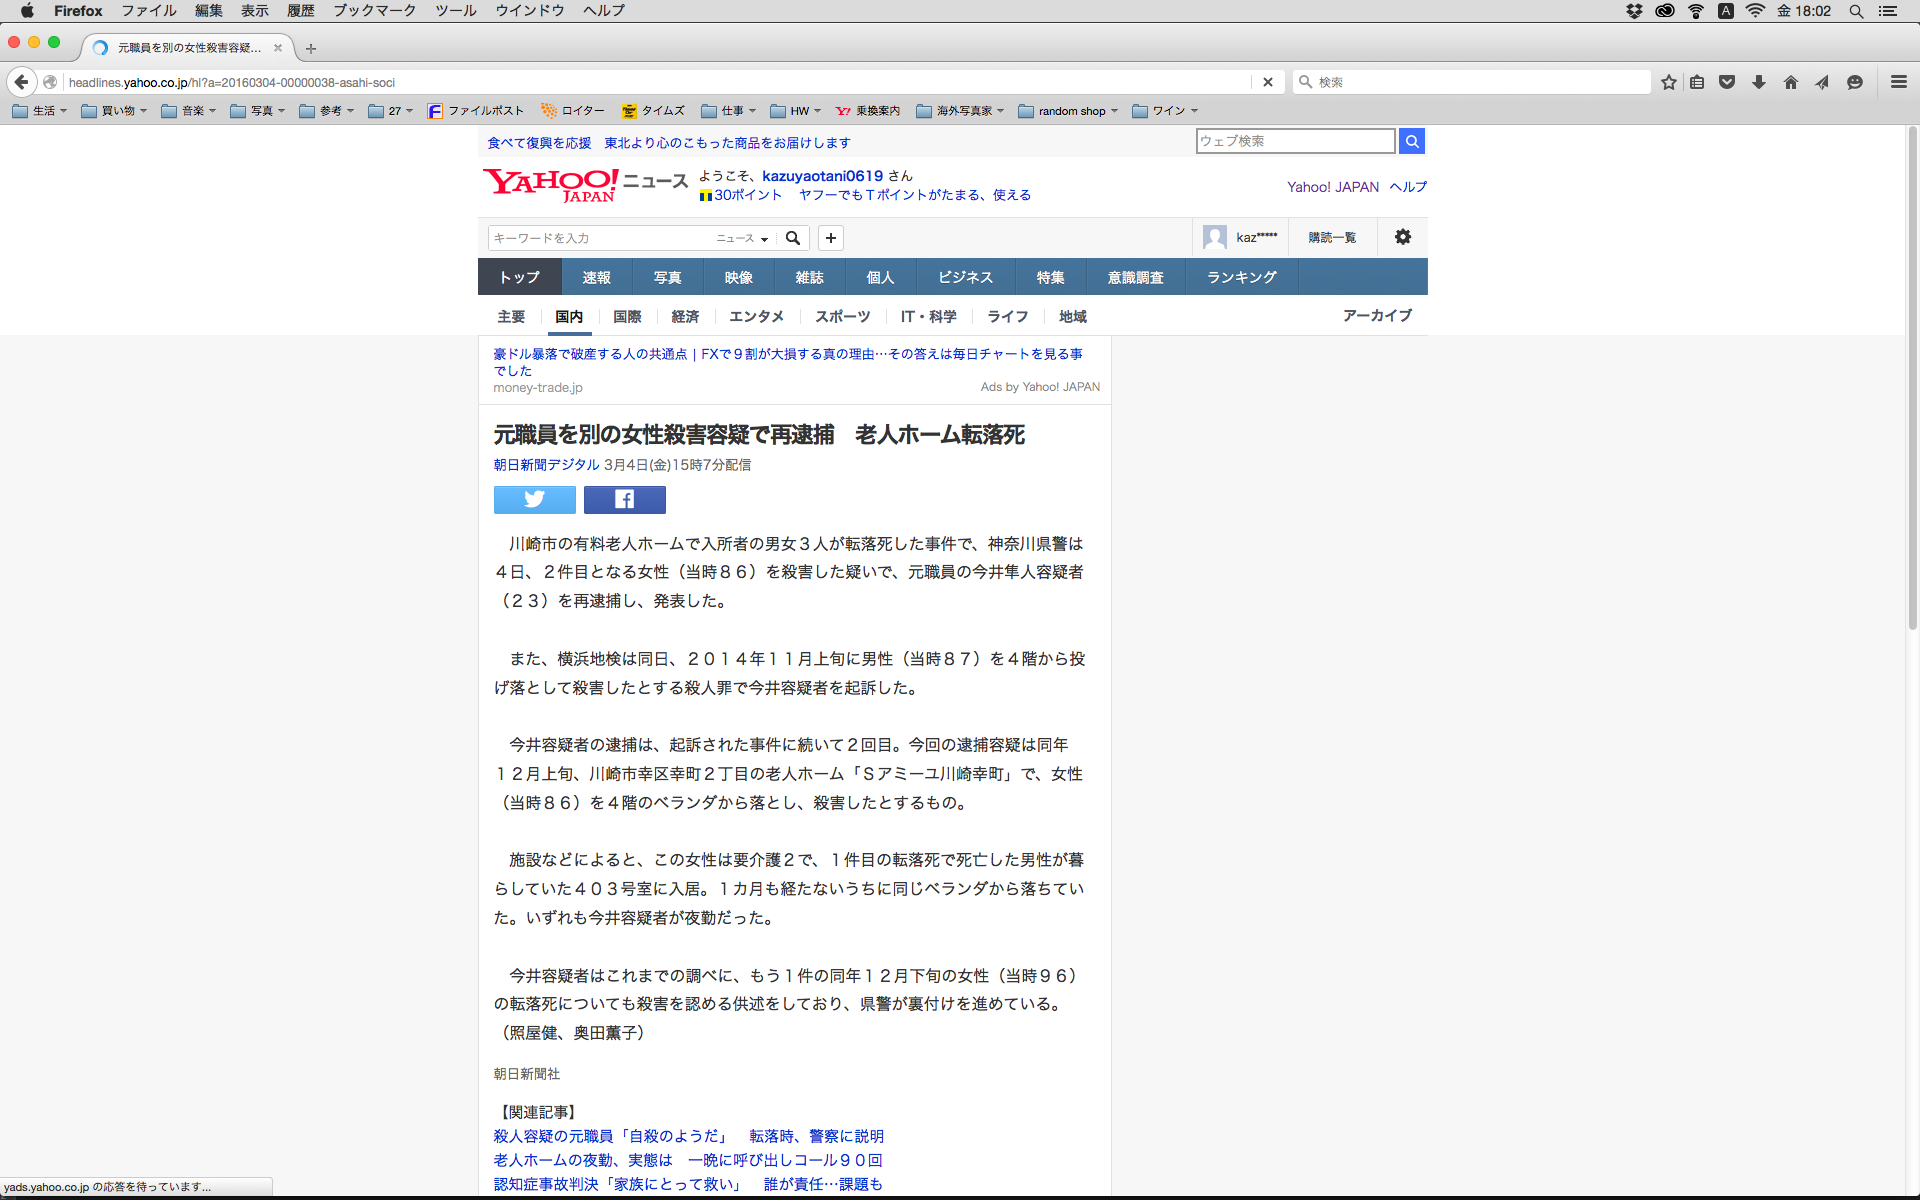The image size is (1920, 1200).
Task: Open the 海外写真家 bookmark folder dropdown
Action: pos(960,111)
